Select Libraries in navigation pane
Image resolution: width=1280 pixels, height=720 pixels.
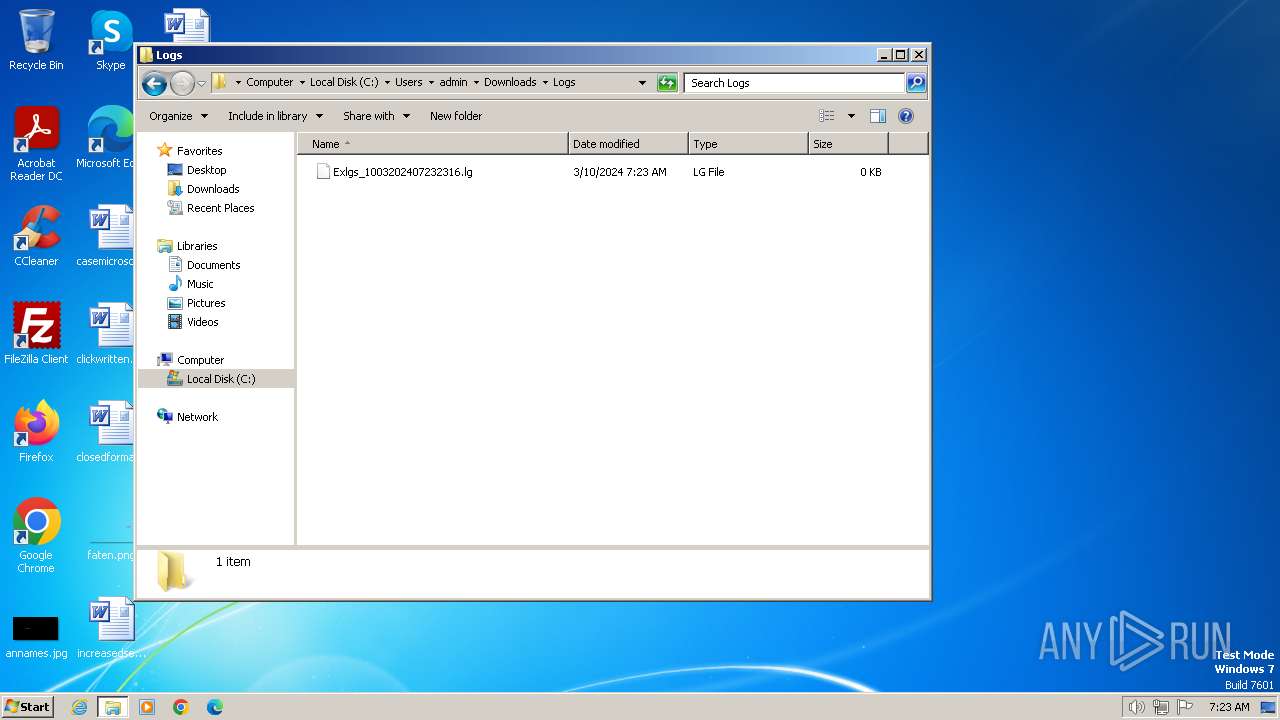point(197,246)
